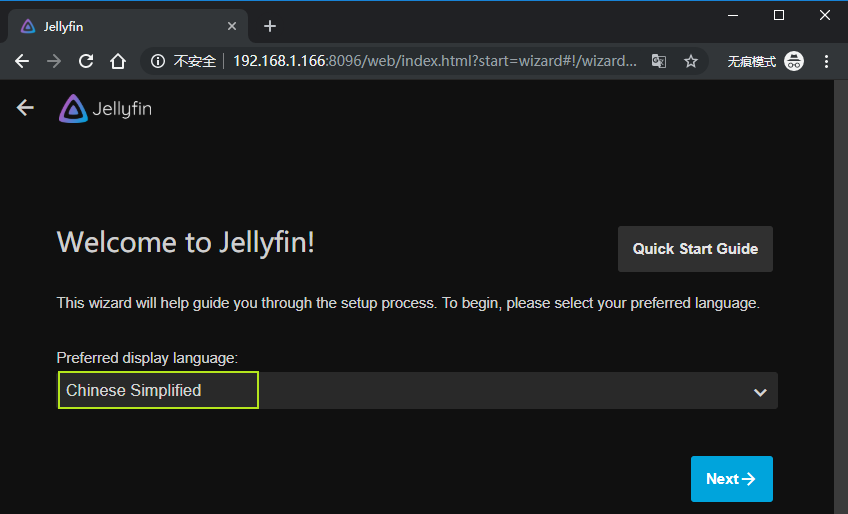Click the translate page icon in address bar
Viewport: 848px width, 514px height.
658,61
